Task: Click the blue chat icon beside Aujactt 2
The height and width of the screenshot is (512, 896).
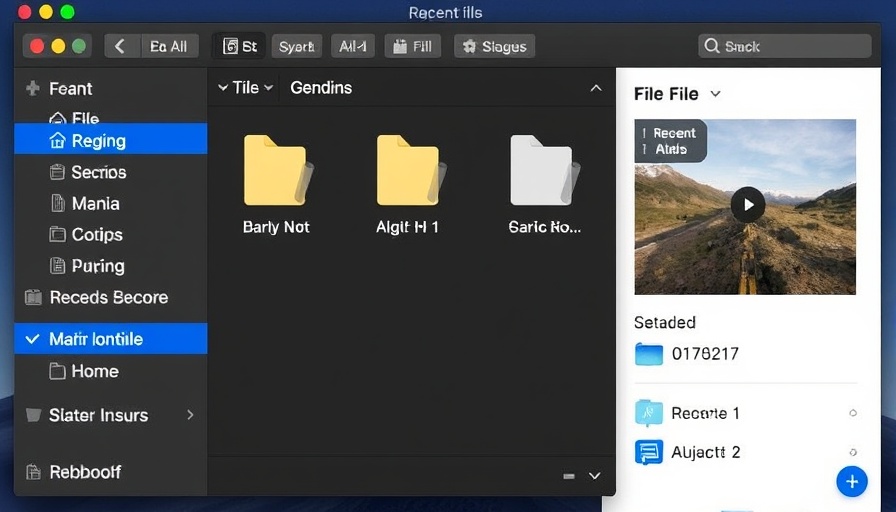Action: (649, 452)
